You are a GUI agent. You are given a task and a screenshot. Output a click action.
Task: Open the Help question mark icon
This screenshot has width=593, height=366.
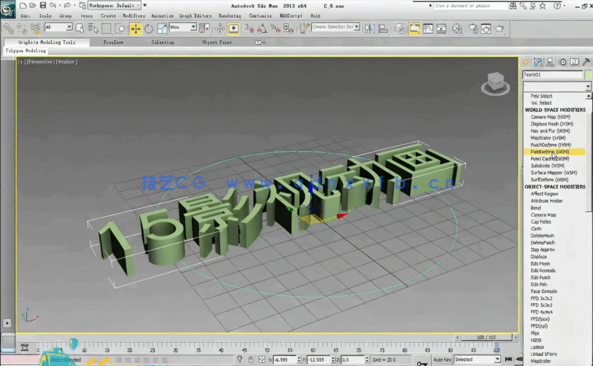(557, 6)
